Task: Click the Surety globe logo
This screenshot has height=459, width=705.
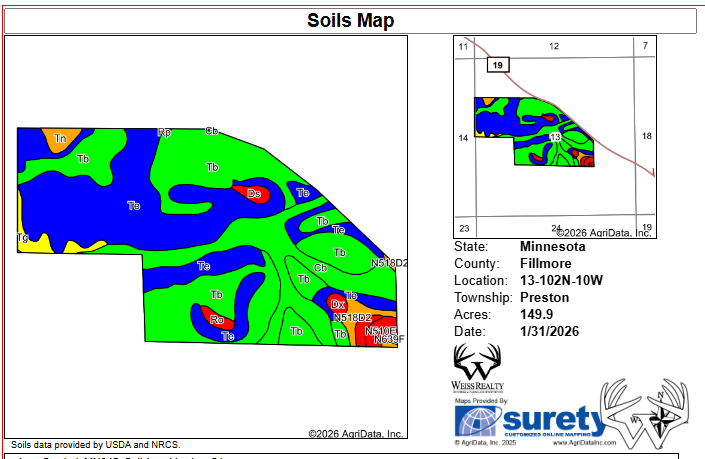Action: (x=478, y=421)
